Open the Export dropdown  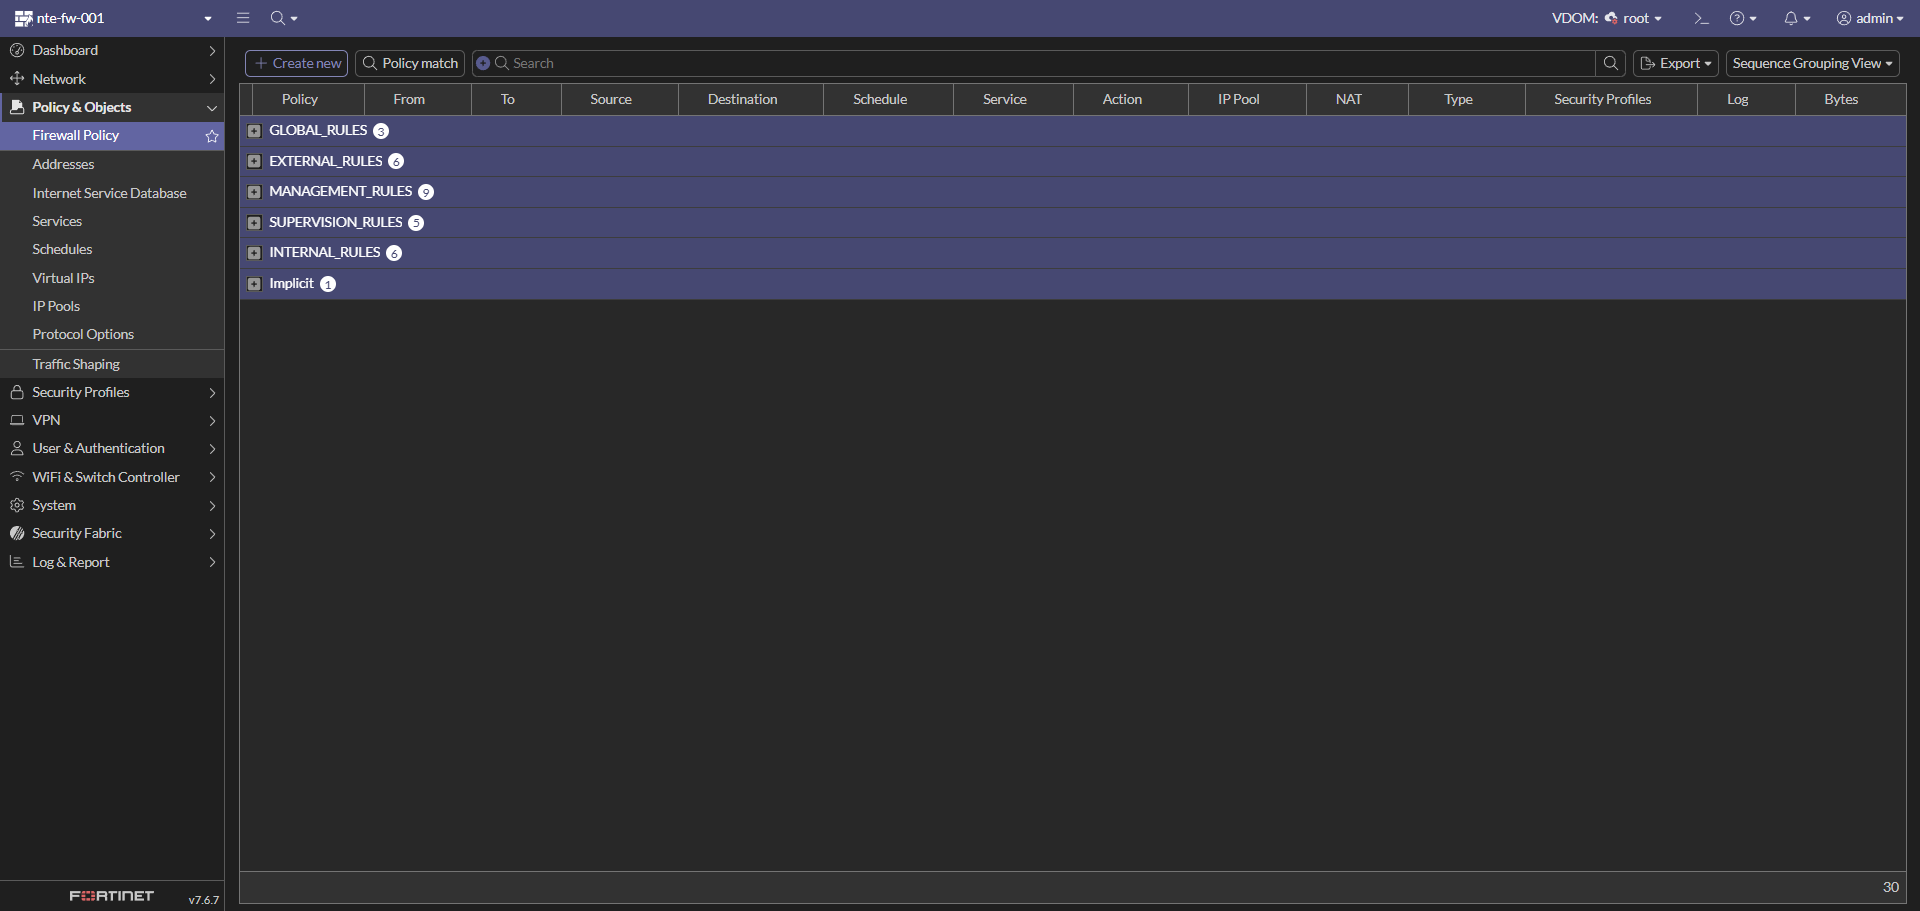(x=1675, y=63)
